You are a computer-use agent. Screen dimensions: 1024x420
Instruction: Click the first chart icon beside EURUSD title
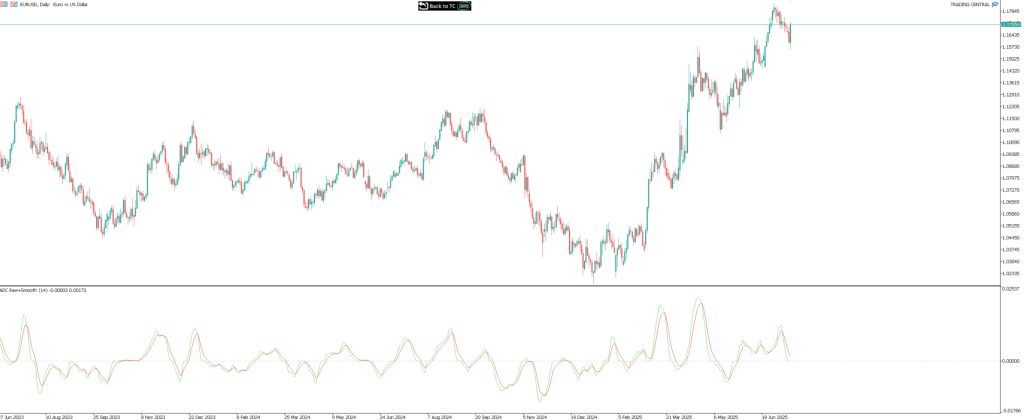click(x=2, y=4)
